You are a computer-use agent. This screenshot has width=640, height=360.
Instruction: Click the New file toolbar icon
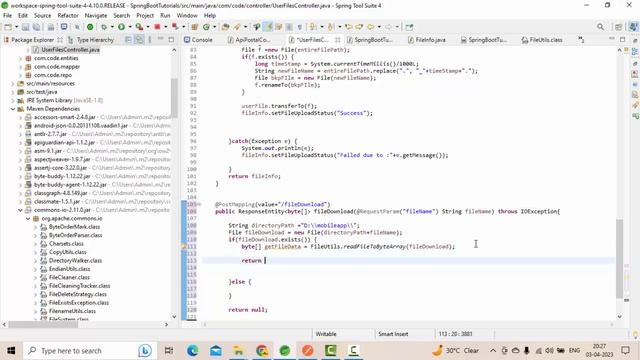(x=7, y=27)
